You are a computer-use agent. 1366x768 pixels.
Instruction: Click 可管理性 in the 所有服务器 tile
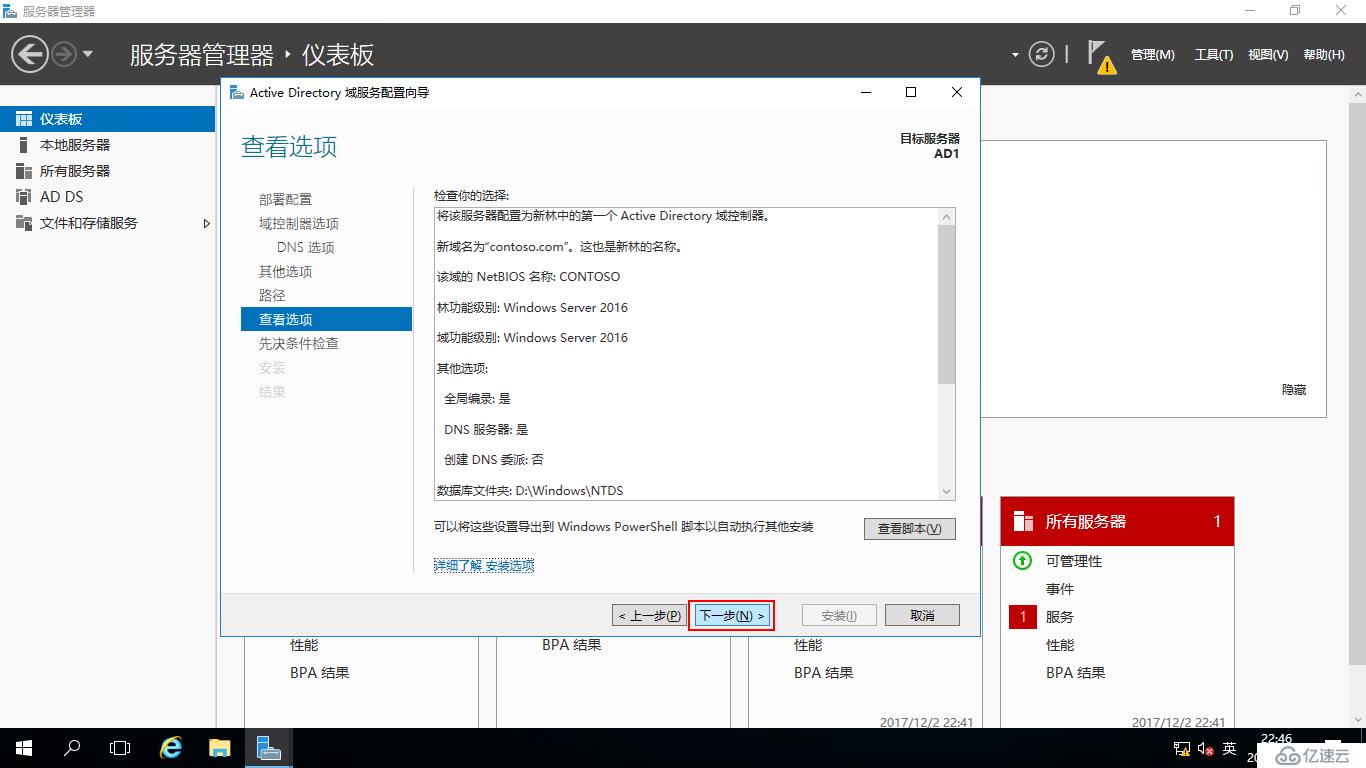pos(1074,561)
